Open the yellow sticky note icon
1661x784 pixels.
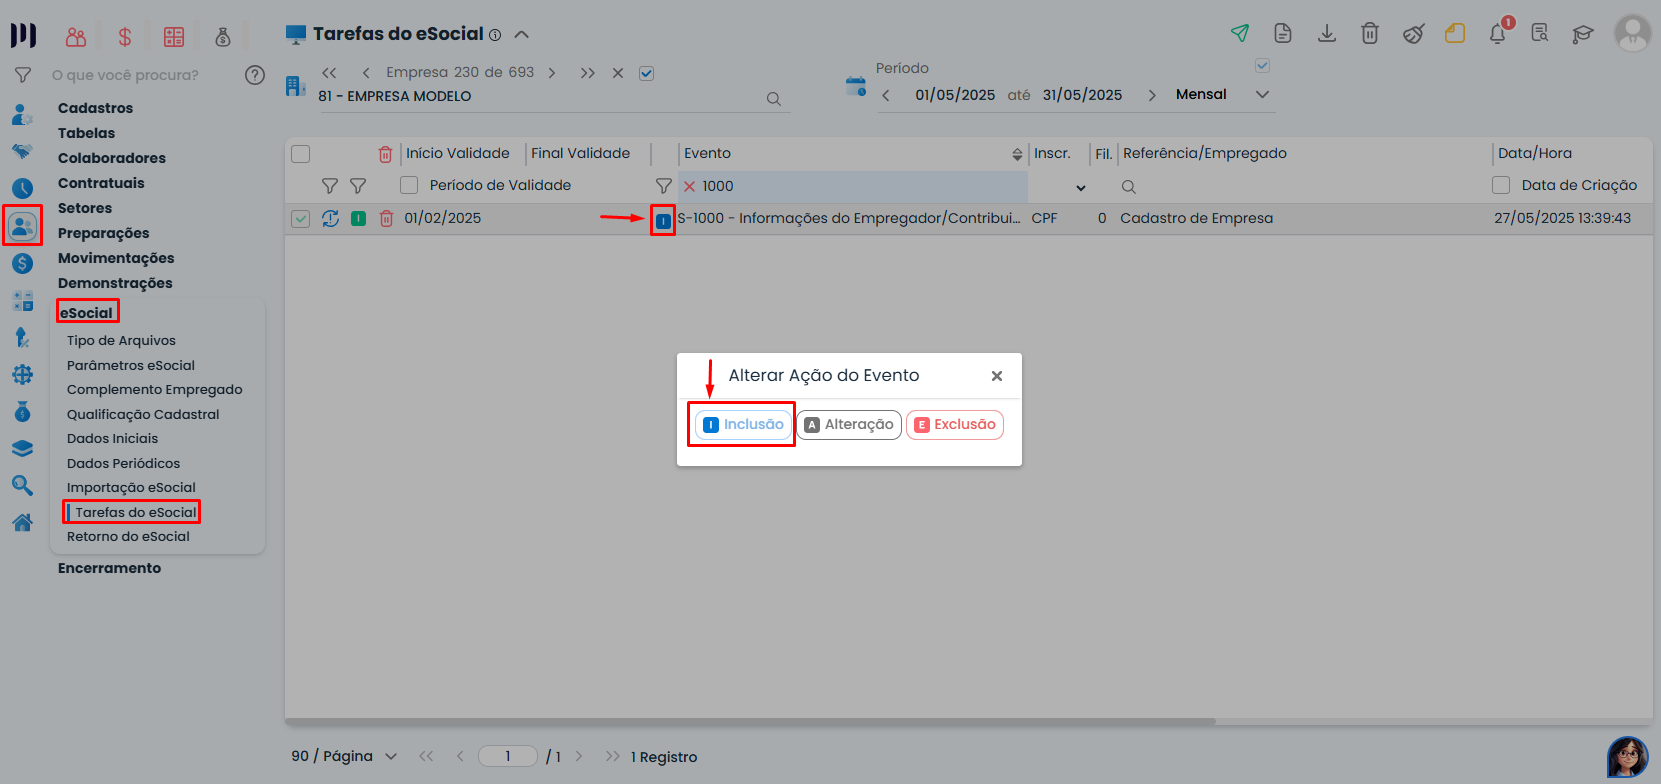[x=1455, y=34]
